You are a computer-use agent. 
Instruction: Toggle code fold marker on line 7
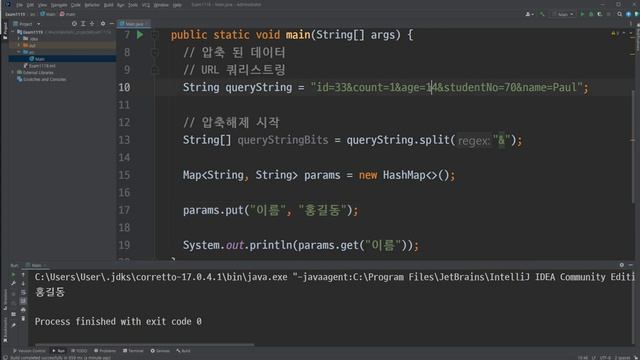(x=155, y=35)
